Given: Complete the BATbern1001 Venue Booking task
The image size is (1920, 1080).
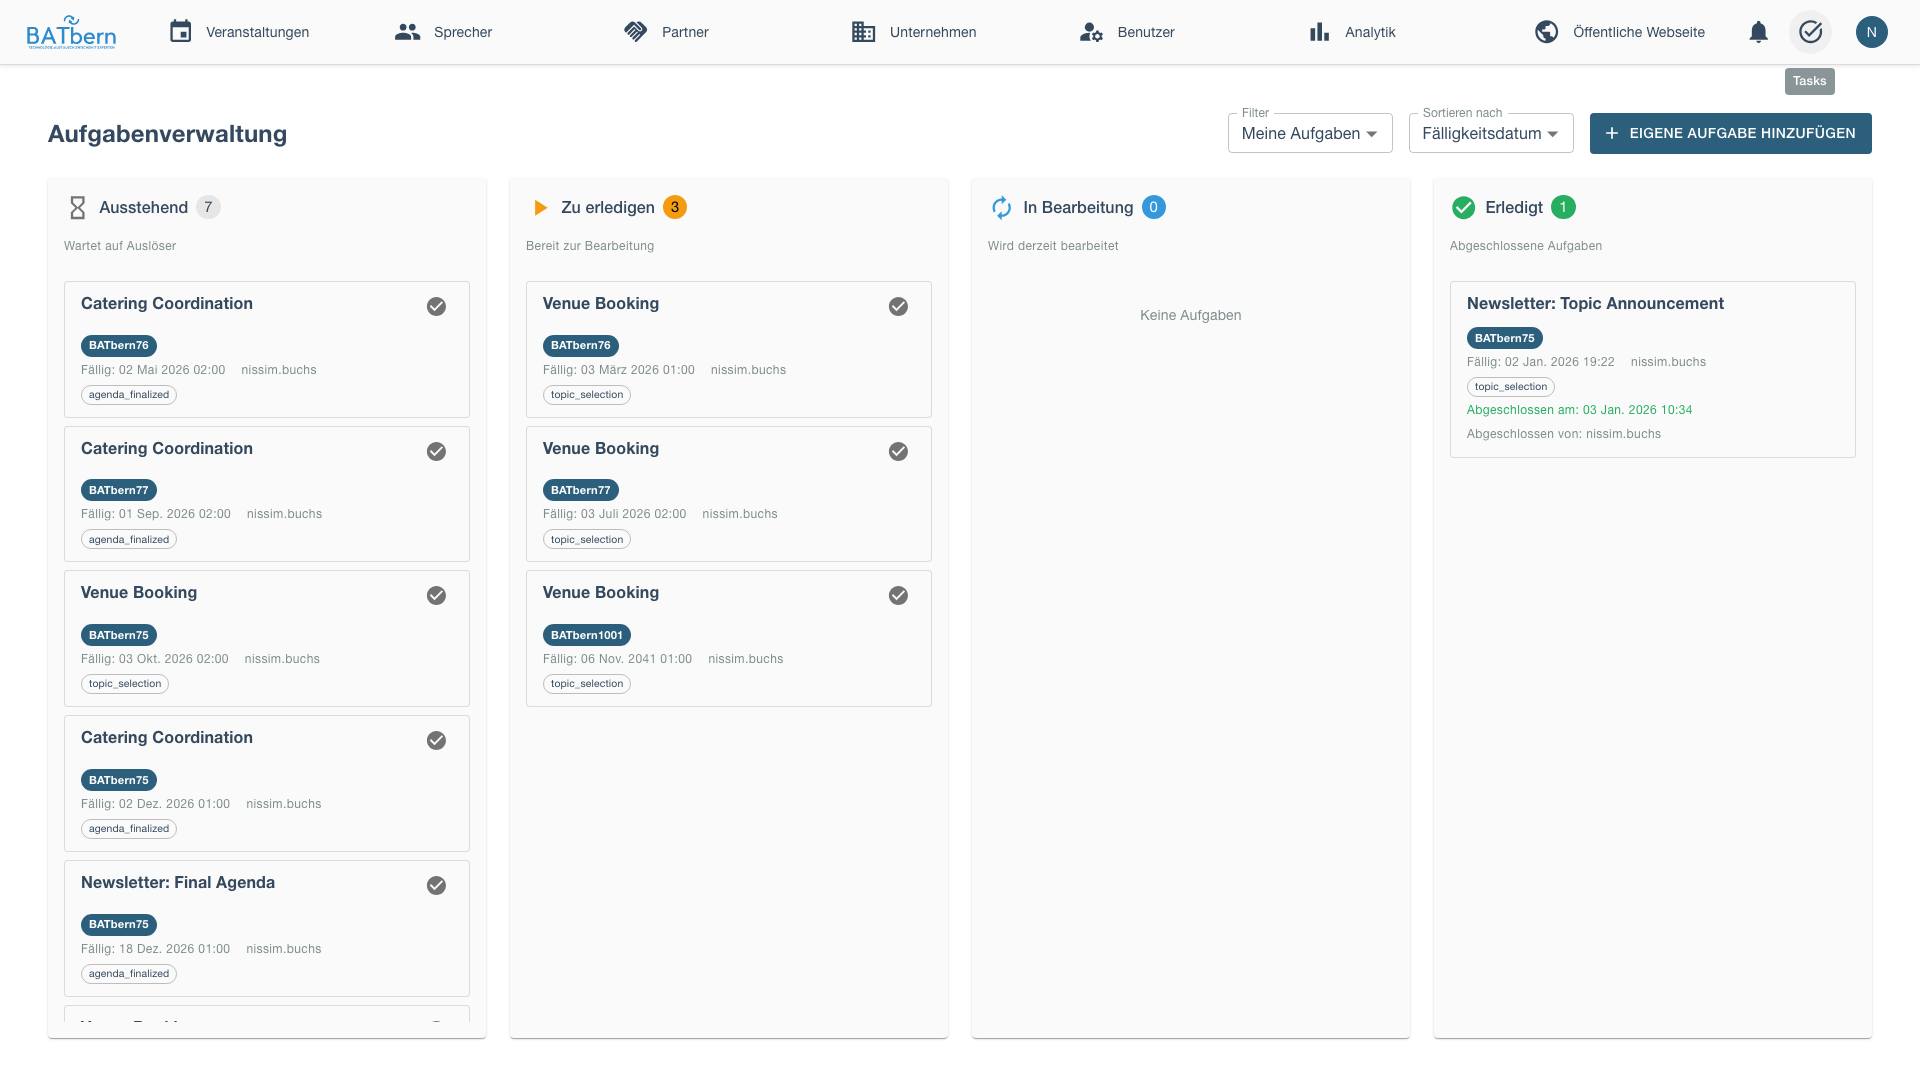Looking at the screenshot, I should tap(899, 596).
